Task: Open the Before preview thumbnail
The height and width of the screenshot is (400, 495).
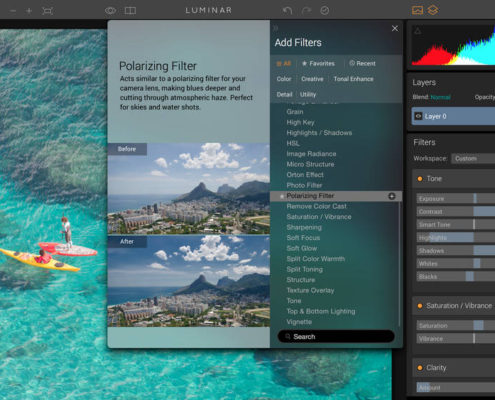Action: coord(189,189)
